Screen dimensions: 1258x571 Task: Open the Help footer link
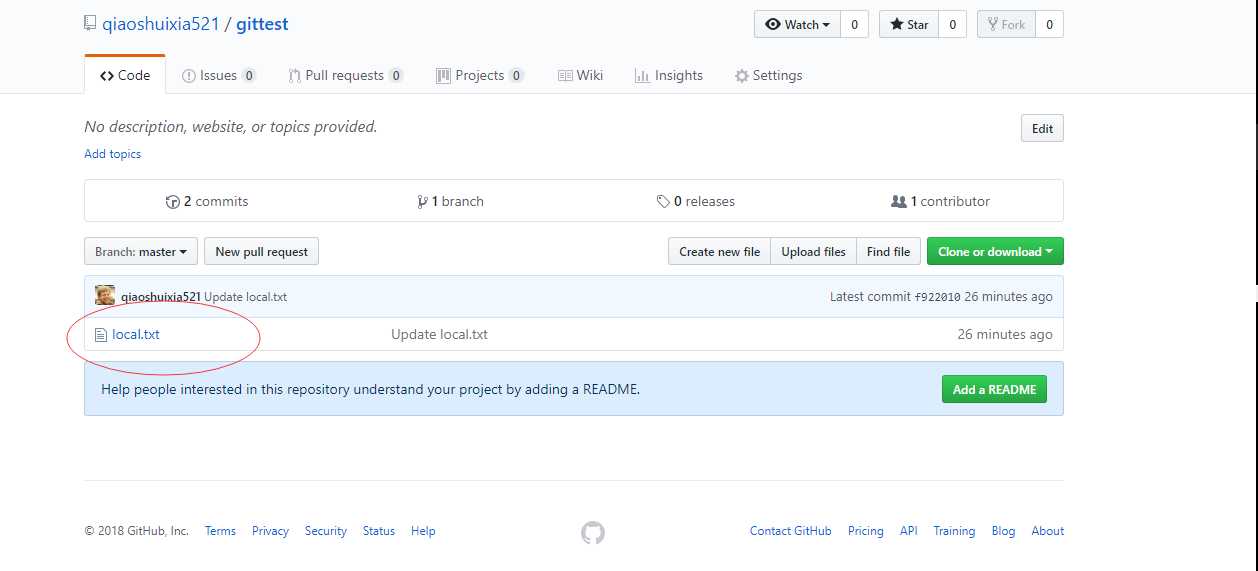(423, 531)
